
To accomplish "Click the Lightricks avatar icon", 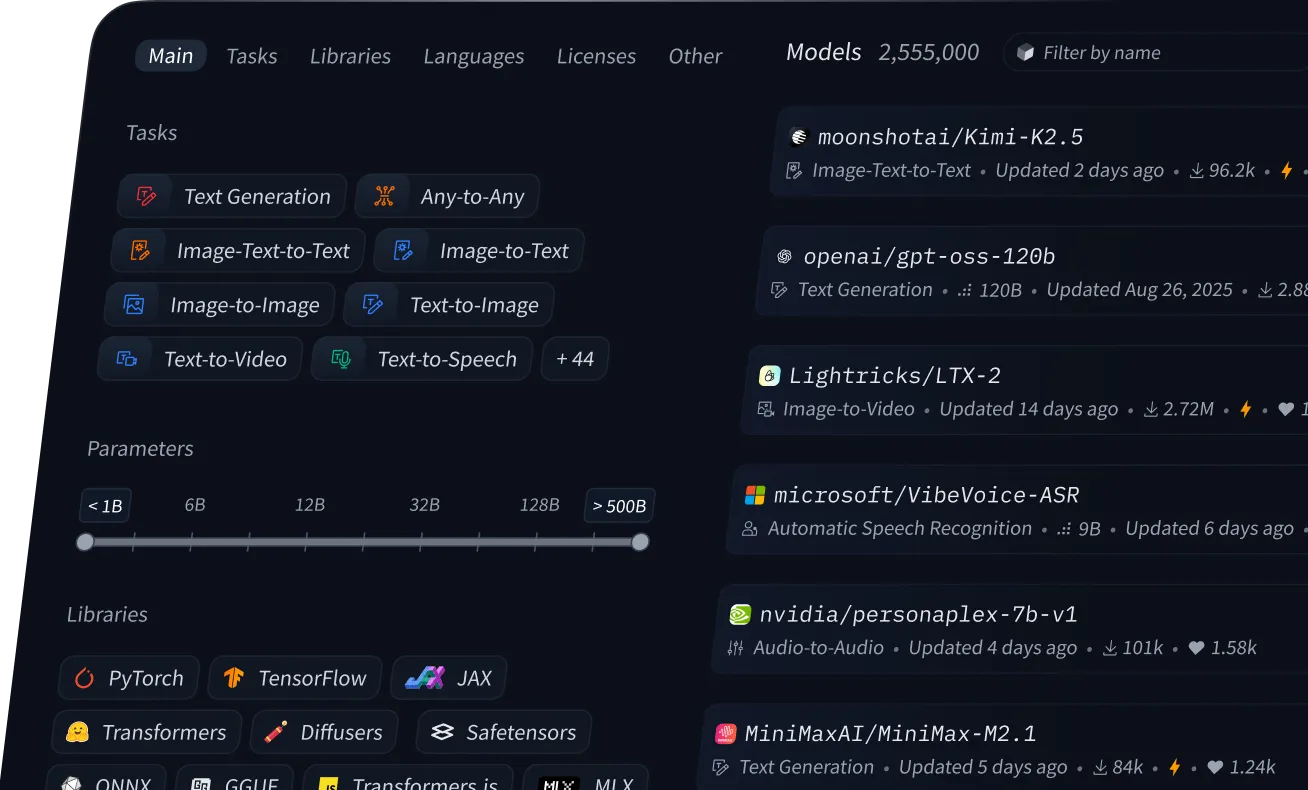I will coord(769,376).
